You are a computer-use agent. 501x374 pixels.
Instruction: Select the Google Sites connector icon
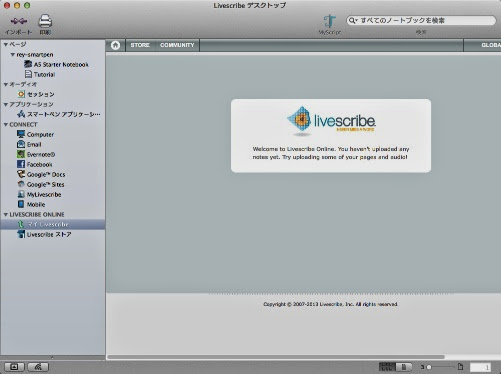click(x=21, y=184)
